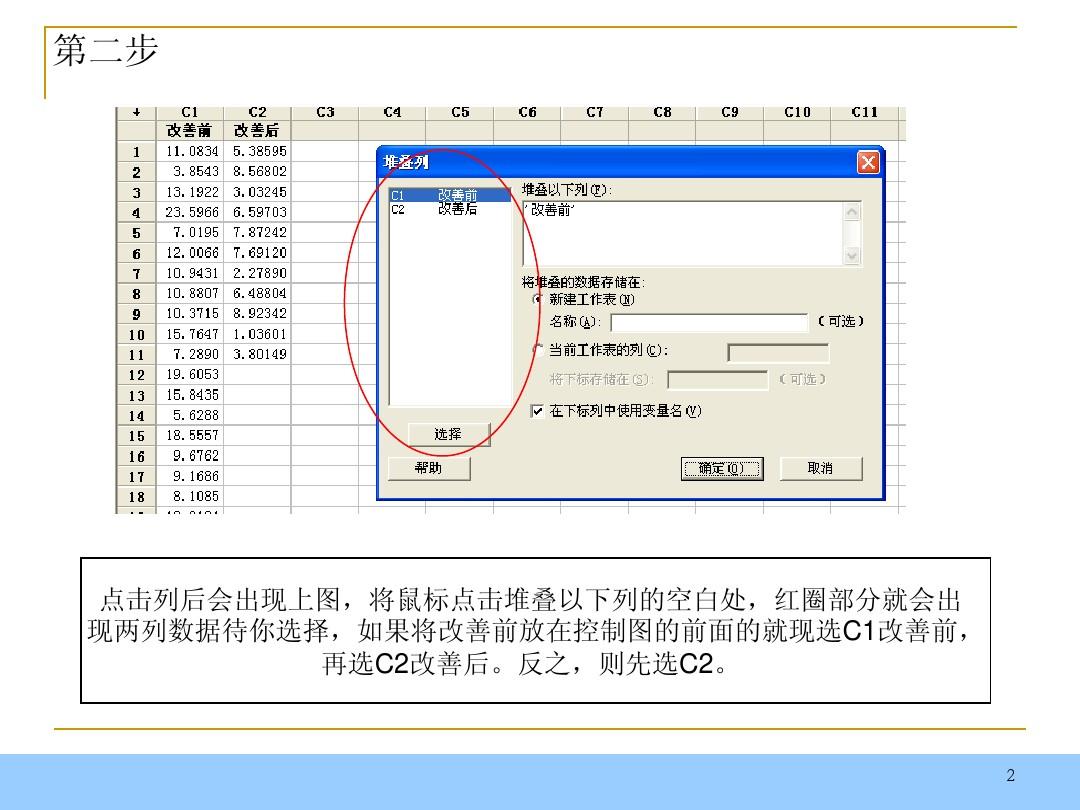Select row header 18
The image size is (1080, 810).
click(x=136, y=496)
